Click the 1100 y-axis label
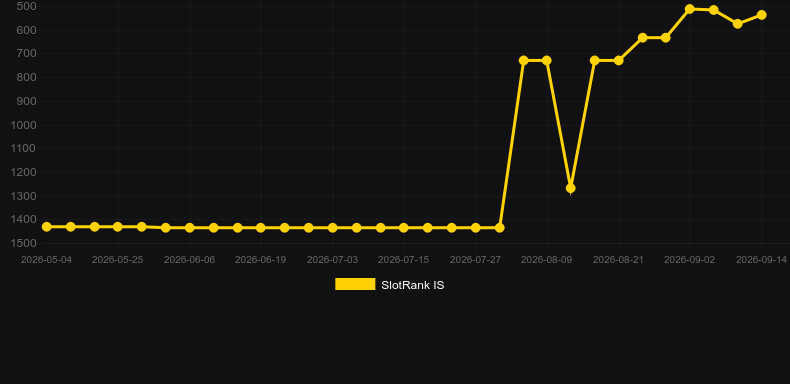The height and width of the screenshot is (384, 790). click(x=24, y=149)
